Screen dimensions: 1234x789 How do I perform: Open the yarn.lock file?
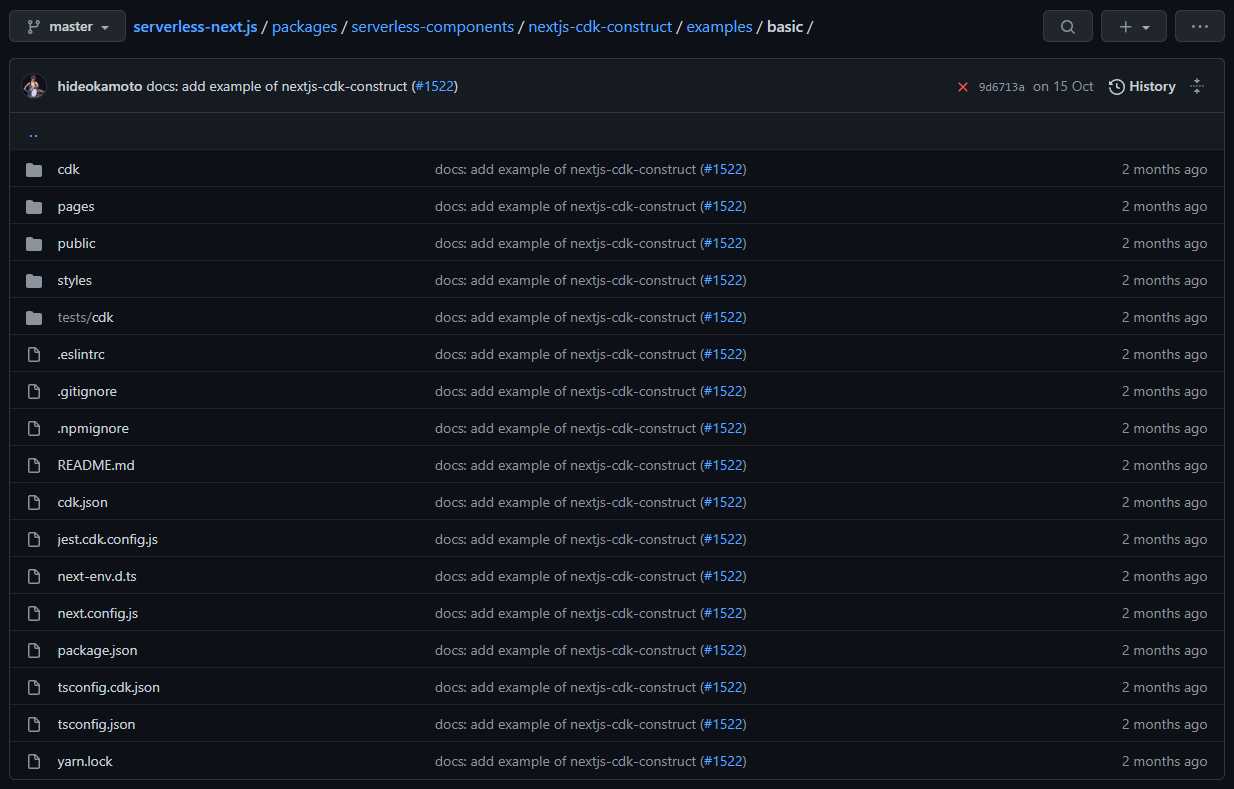coord(85,761)
